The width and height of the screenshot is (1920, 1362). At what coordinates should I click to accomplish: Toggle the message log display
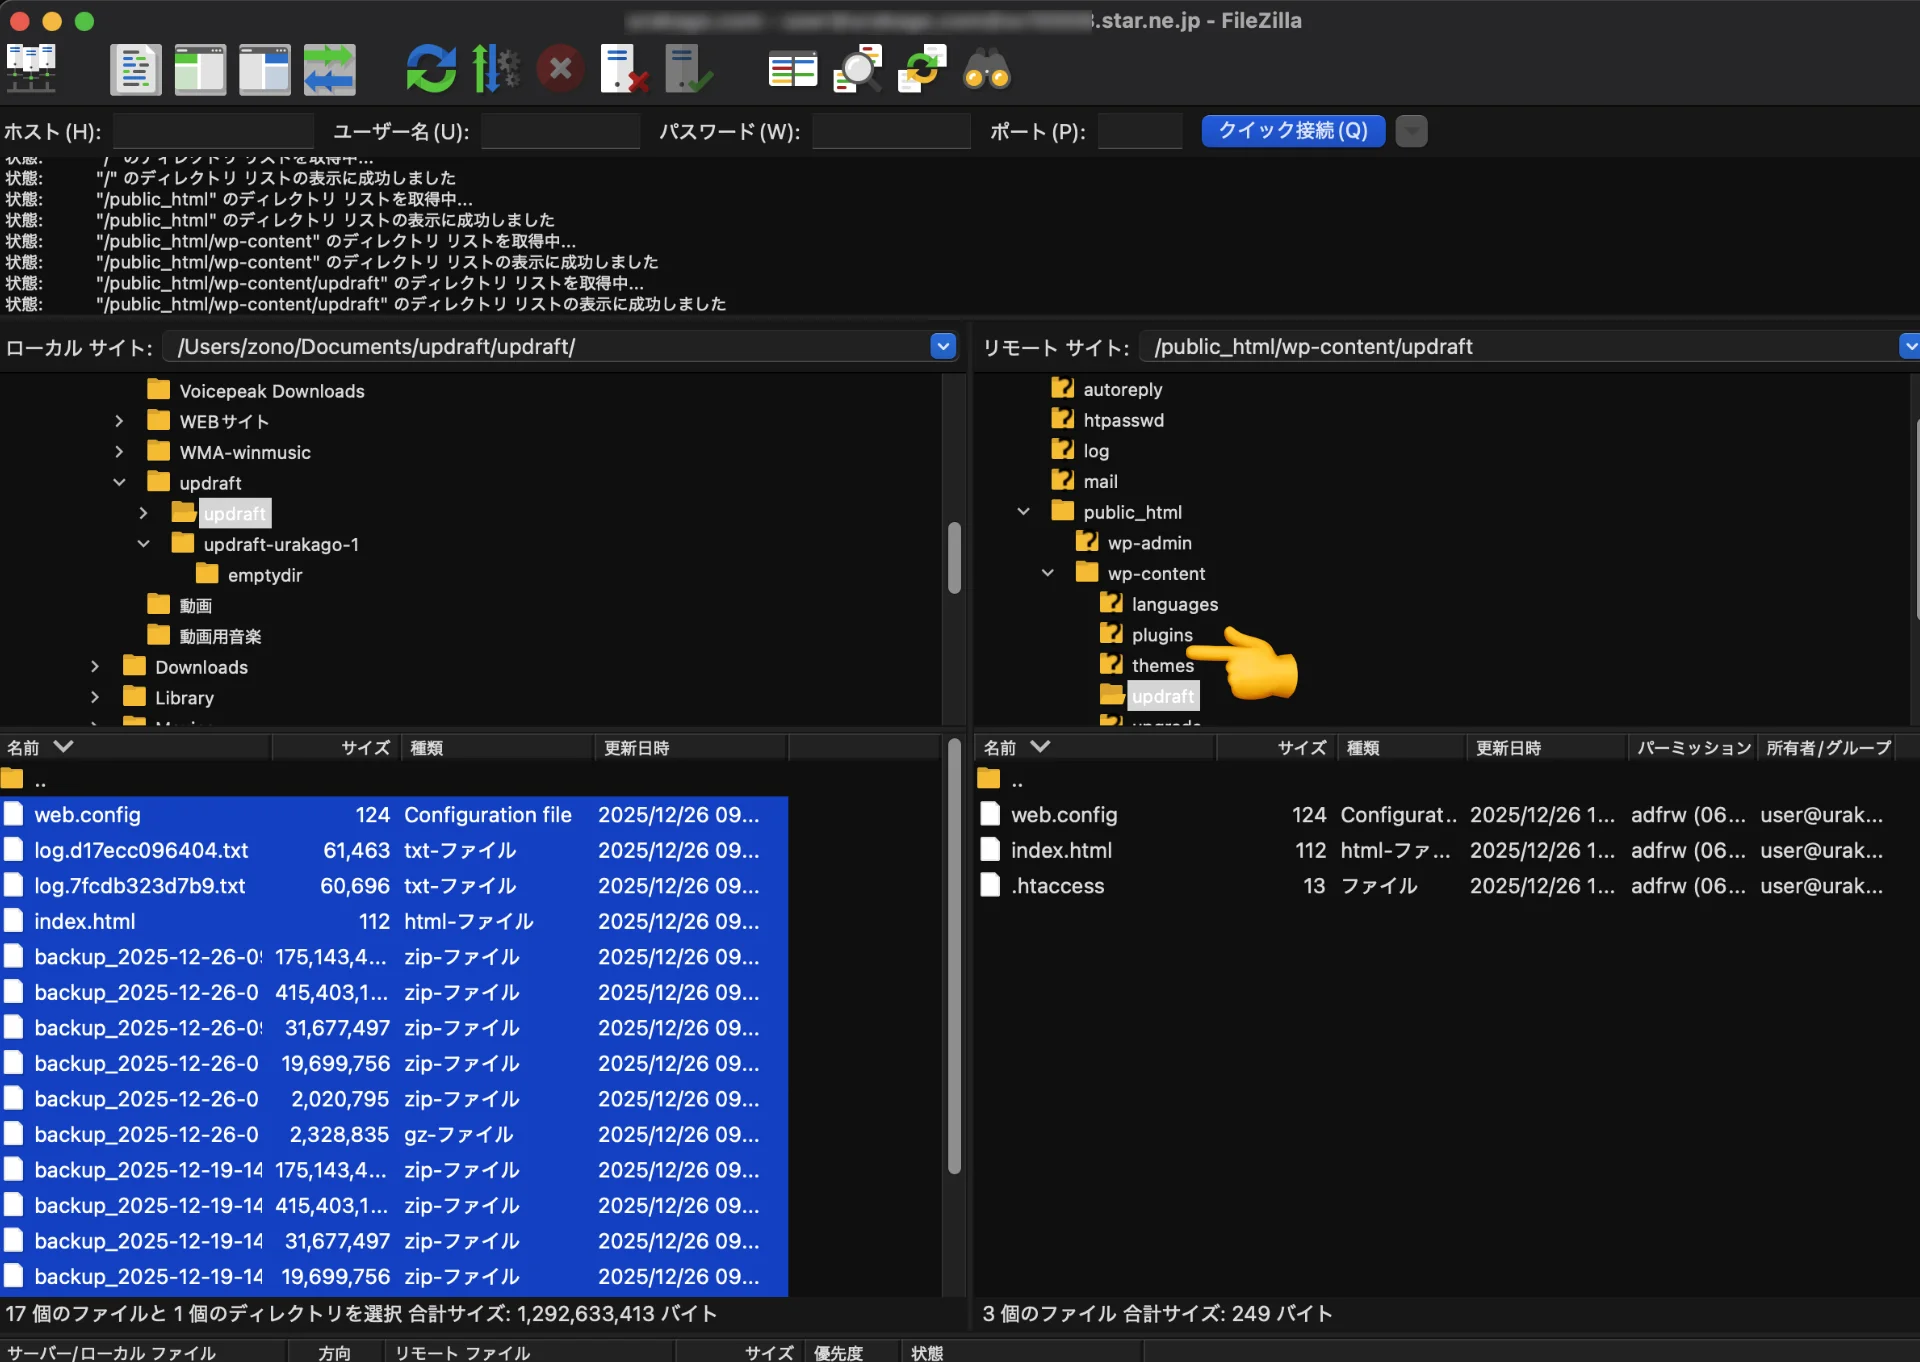136,68
